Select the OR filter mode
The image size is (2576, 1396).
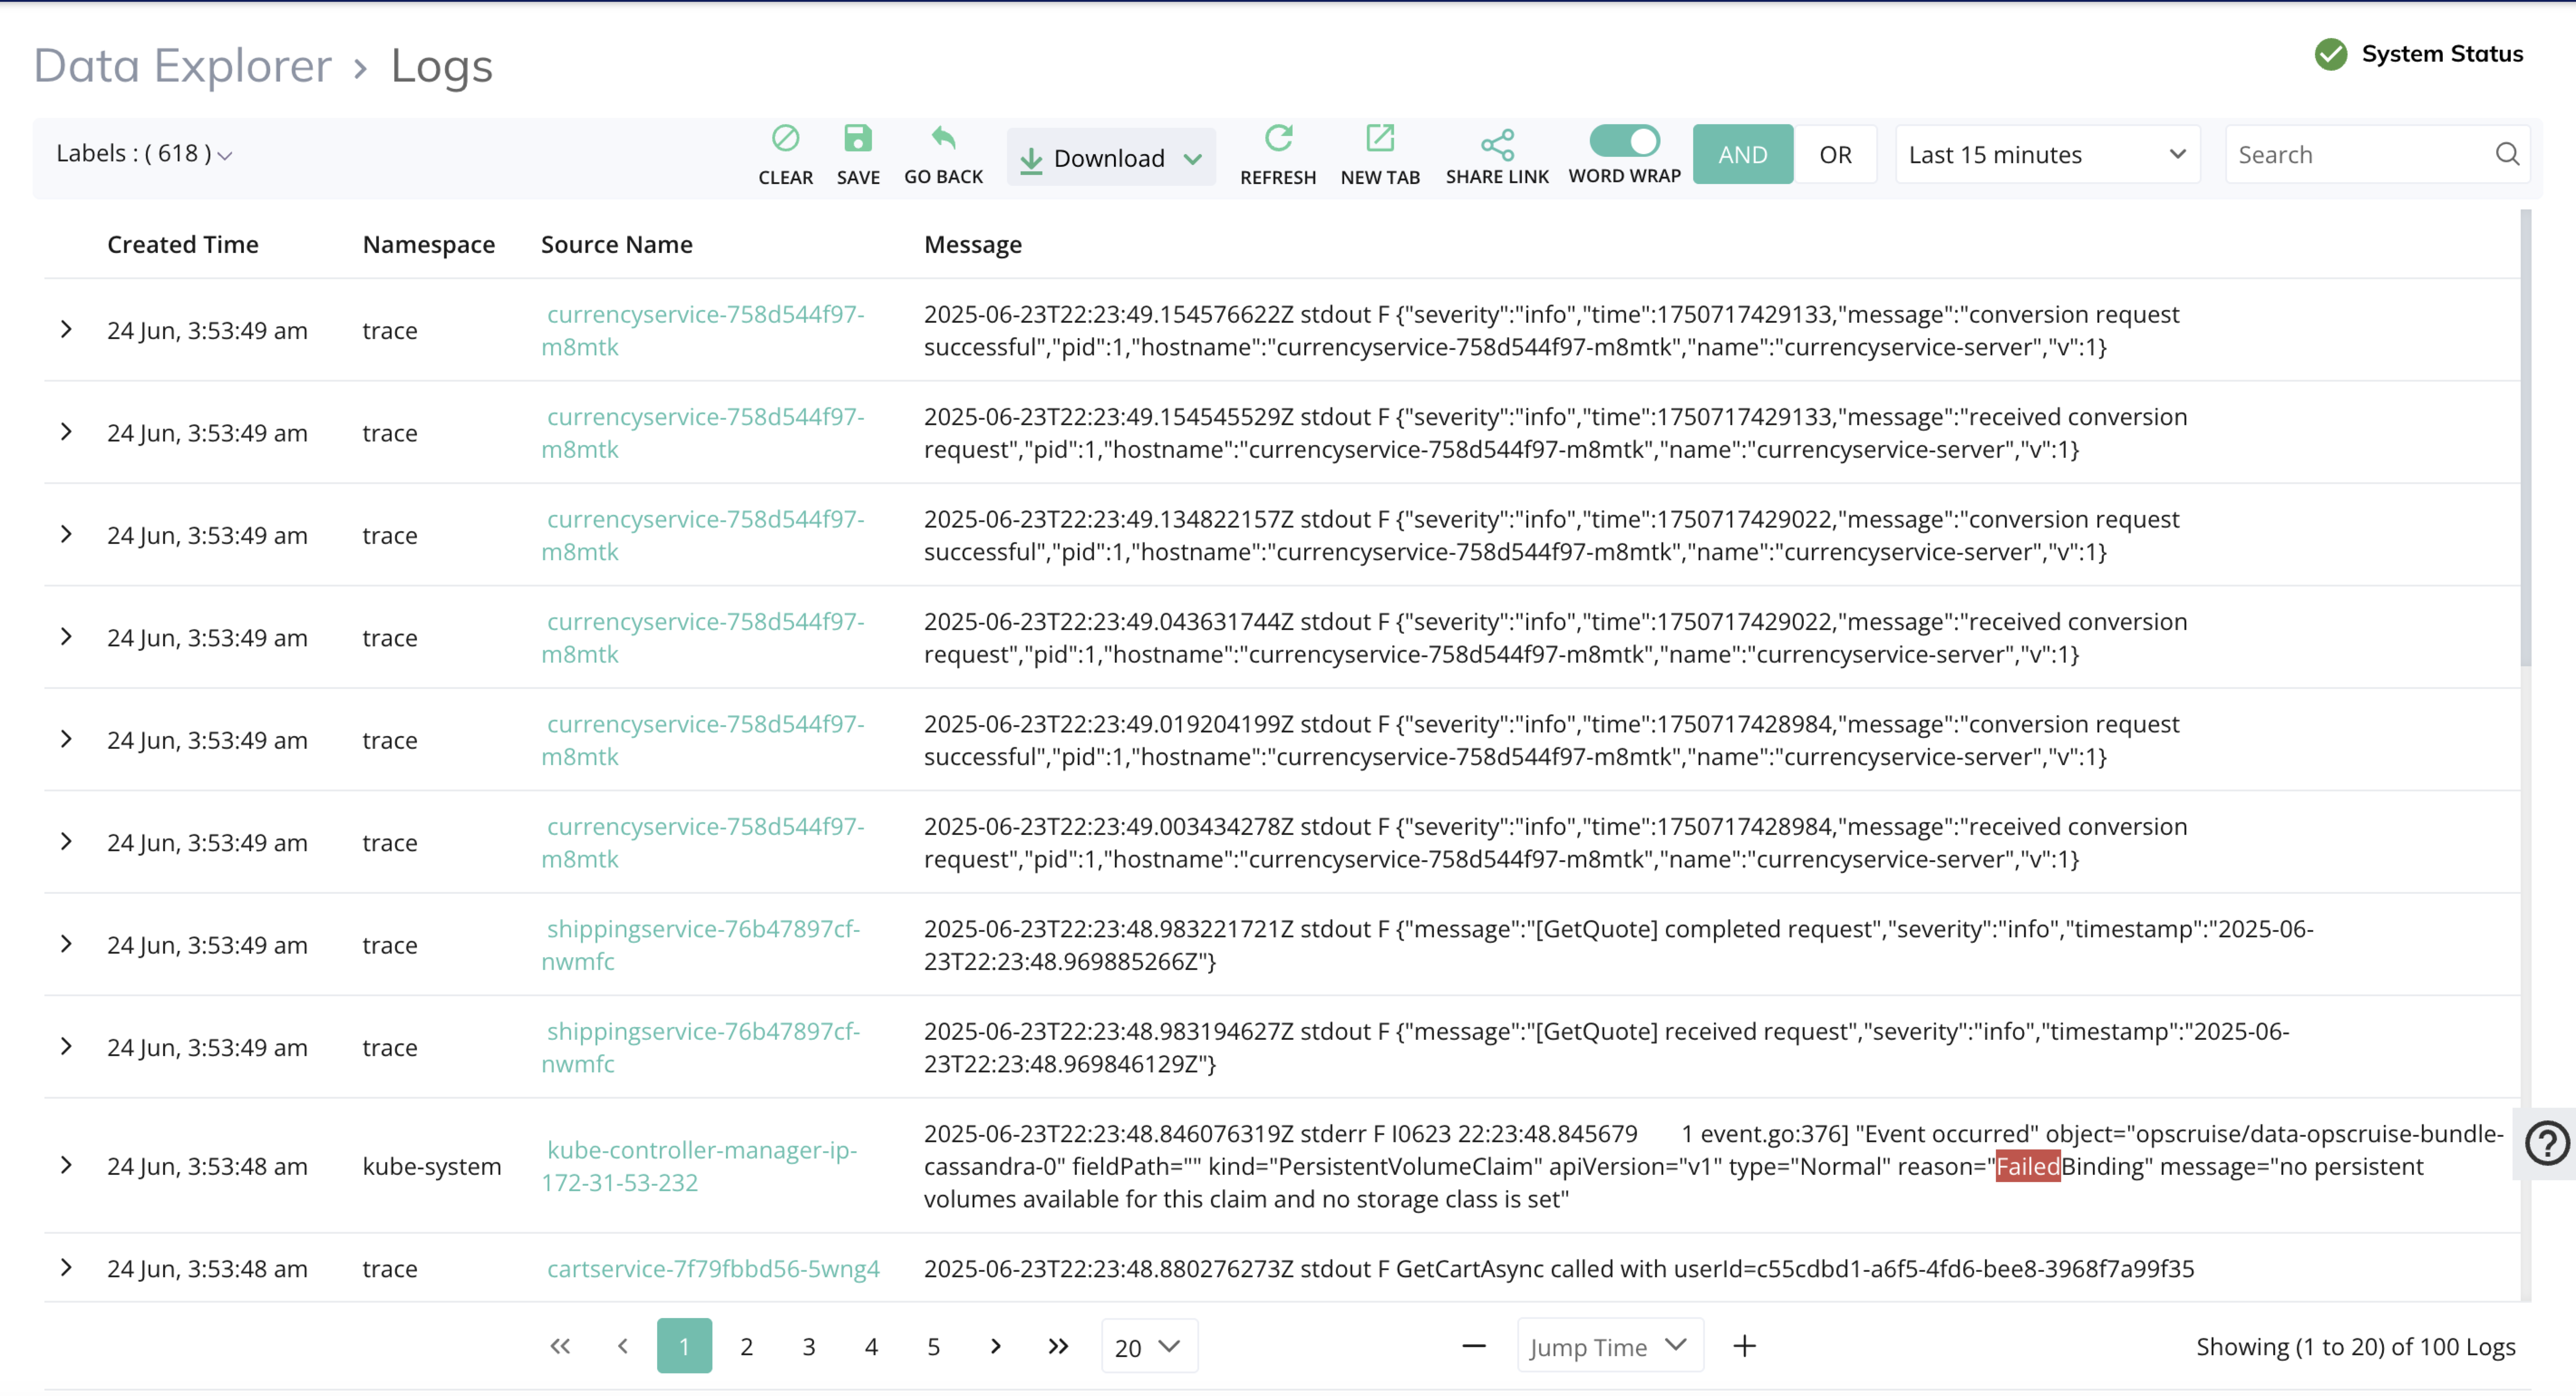pyautogui.click(x=1835, y=154)
